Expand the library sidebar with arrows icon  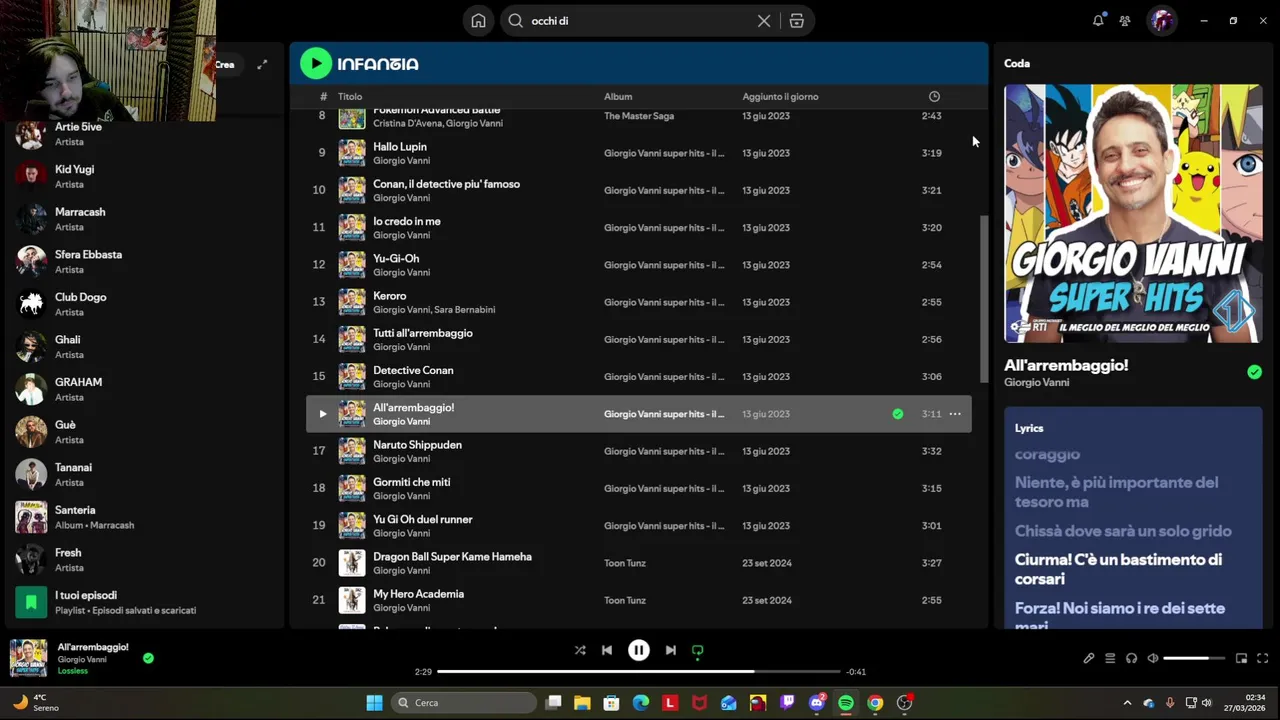262,65
